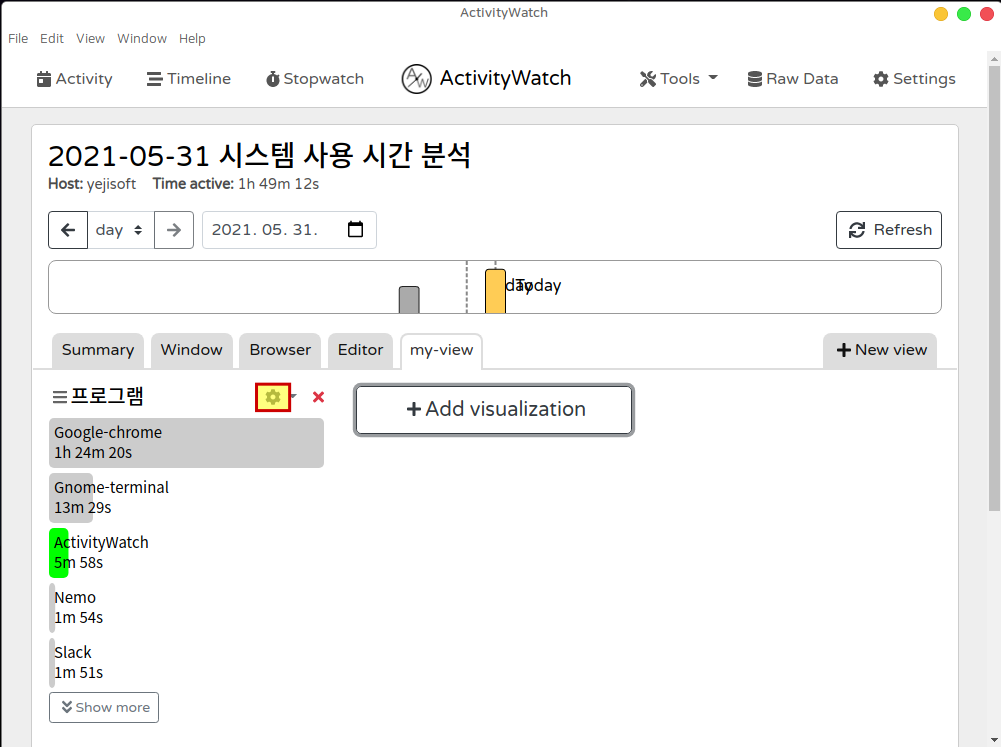Viewport: 1001px width, 747px height.
Task: Open the Help menu
Action: [x=192, y=39]
